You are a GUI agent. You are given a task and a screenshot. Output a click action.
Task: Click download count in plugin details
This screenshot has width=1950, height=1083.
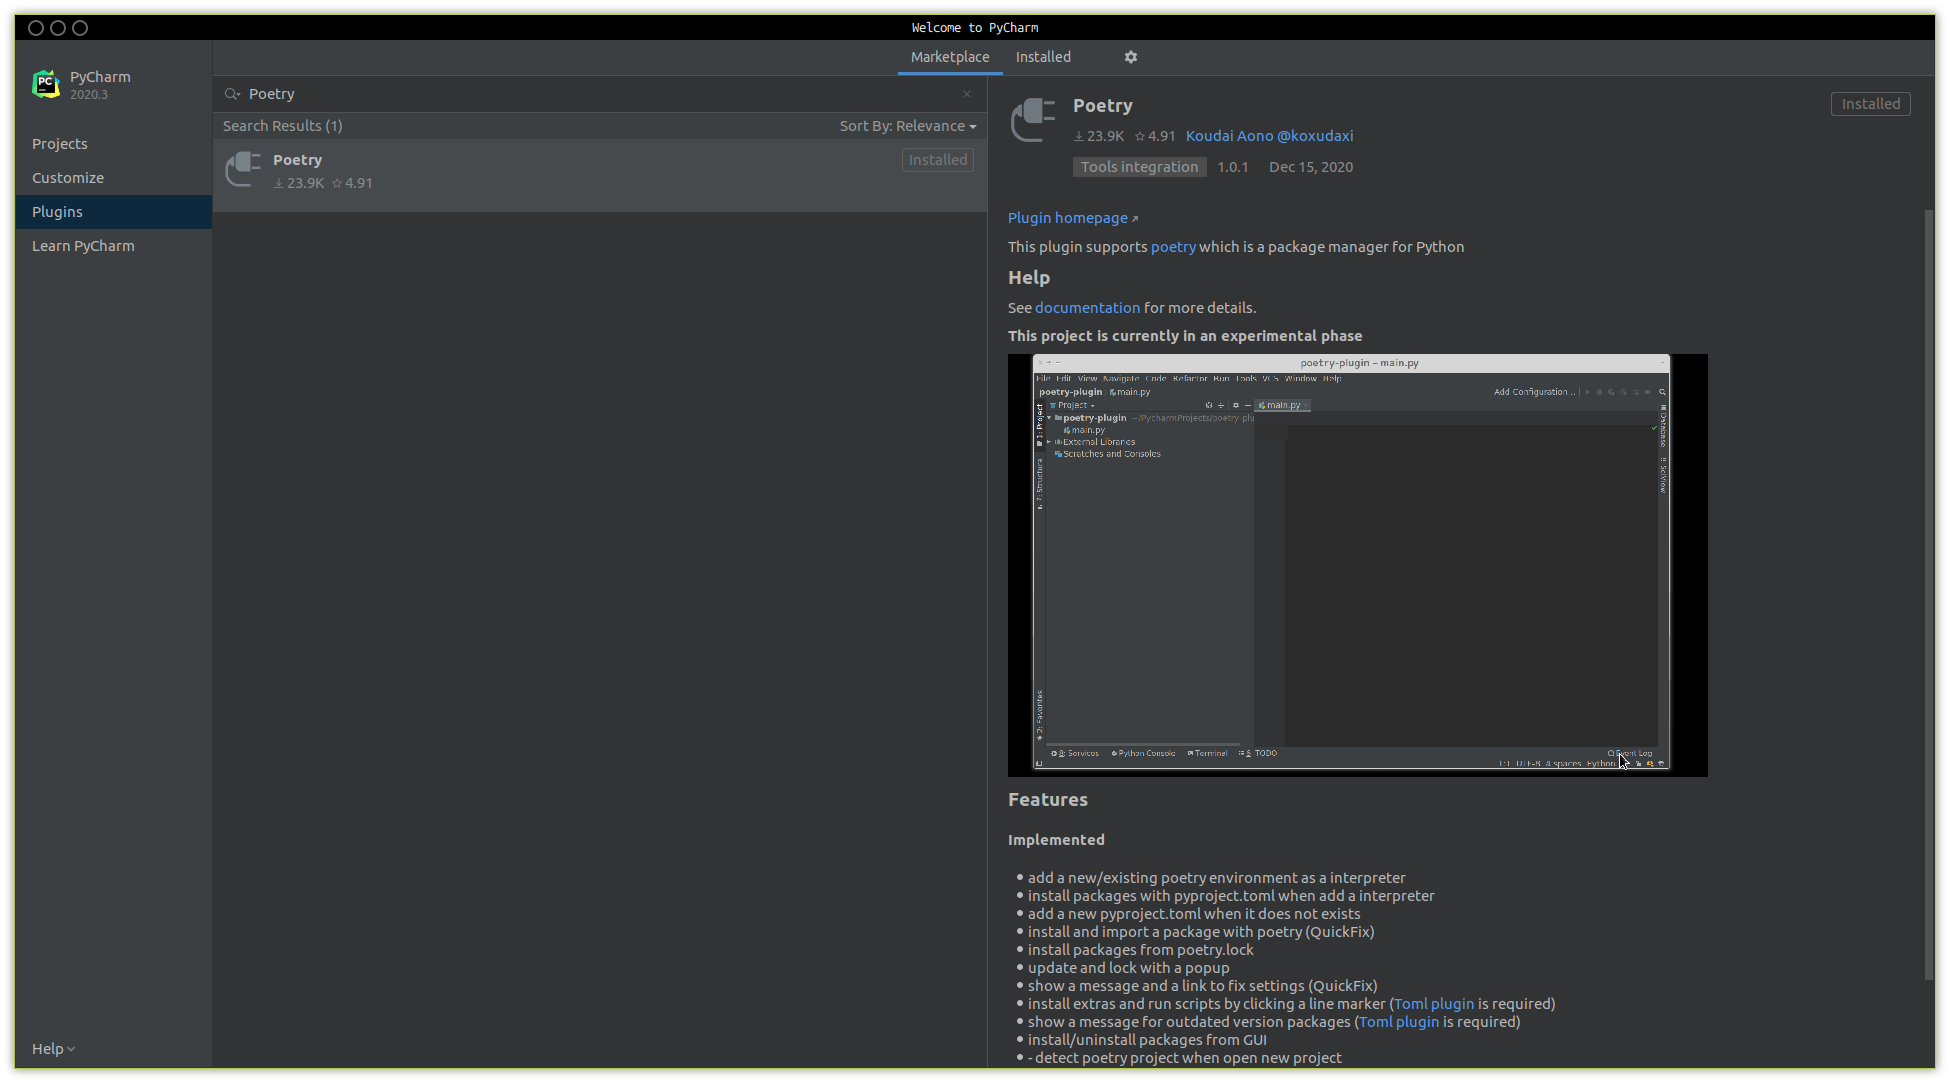1099,136
